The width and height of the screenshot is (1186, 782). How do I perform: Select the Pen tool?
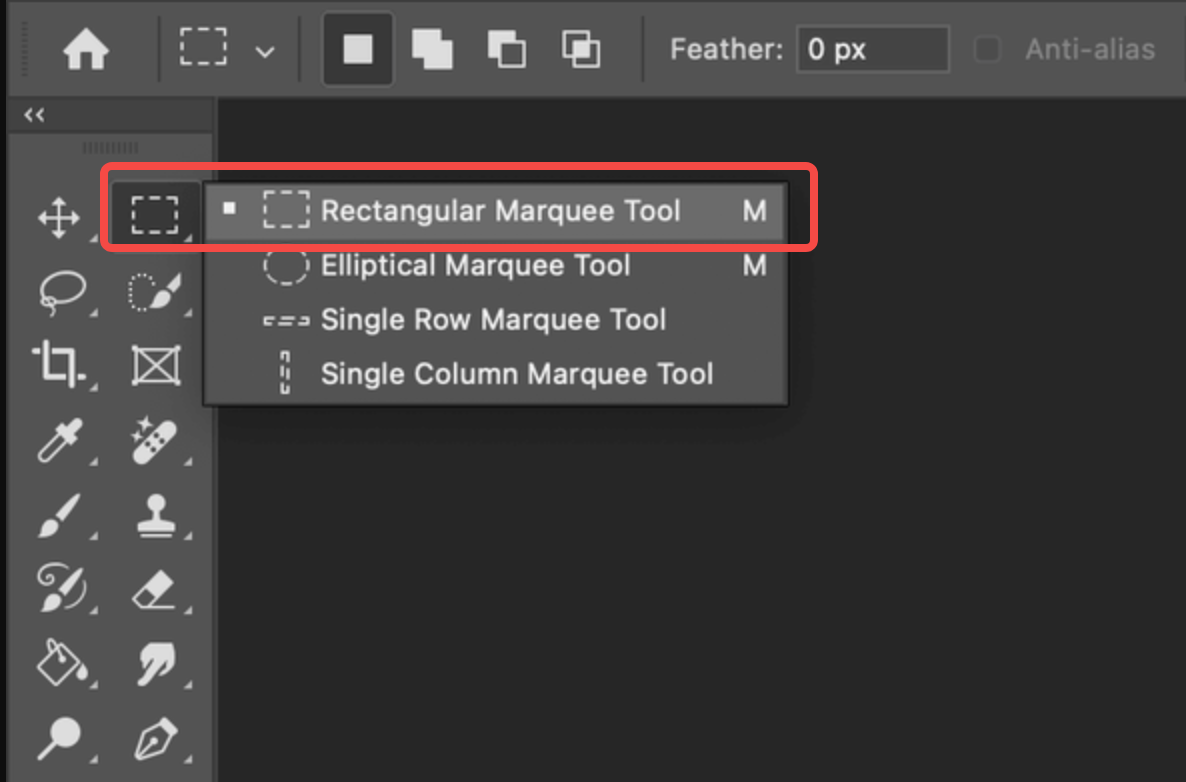(157, 740)
